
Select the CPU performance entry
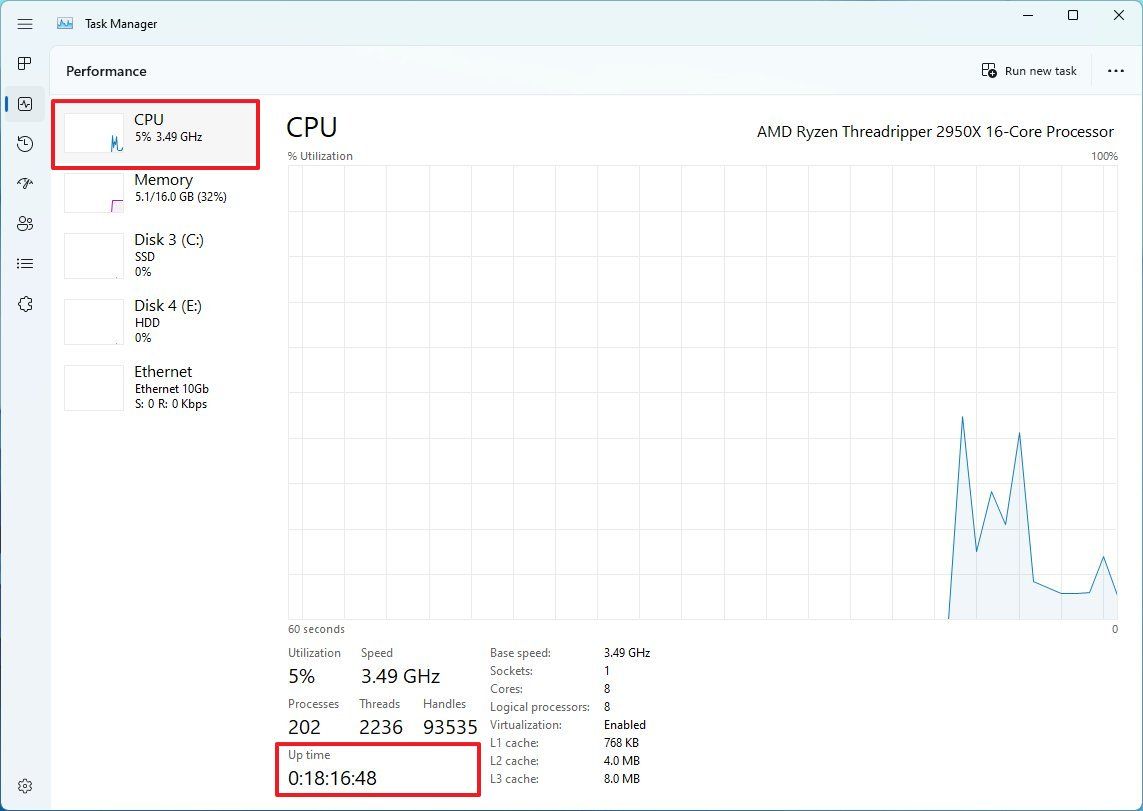[x=155, y=135]
